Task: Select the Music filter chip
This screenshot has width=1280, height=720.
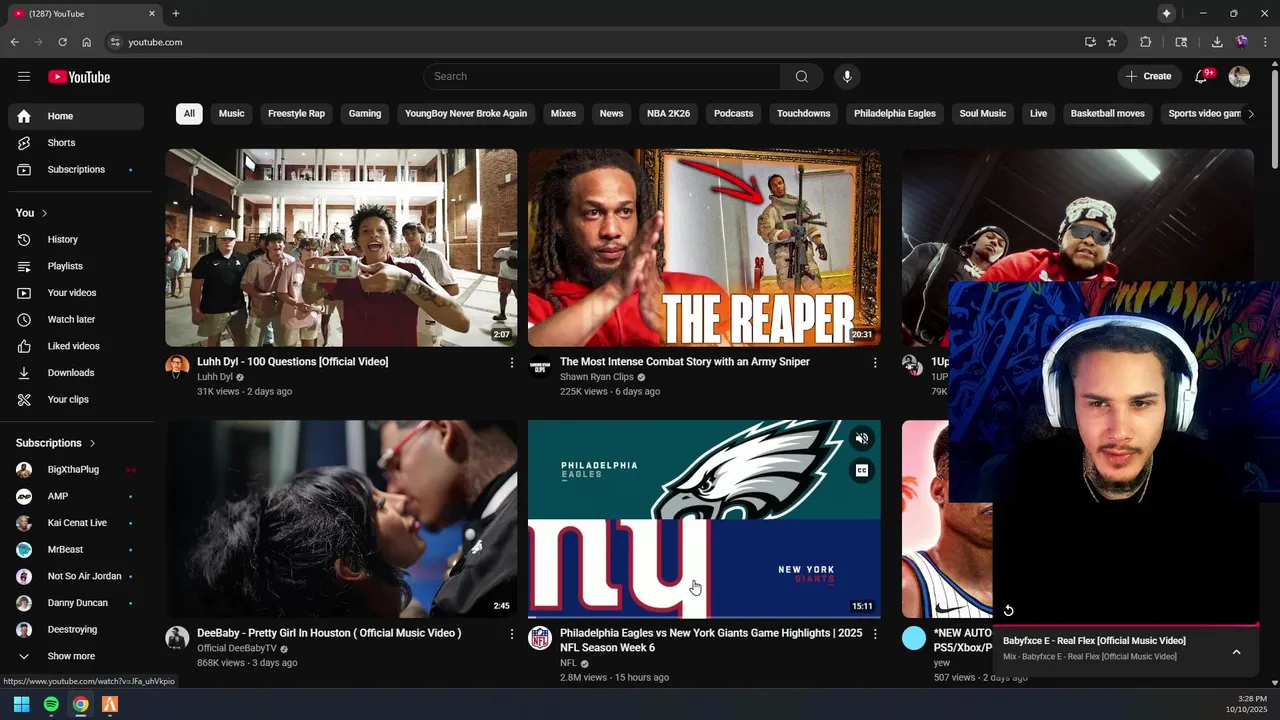Action: tap(231, 113)
